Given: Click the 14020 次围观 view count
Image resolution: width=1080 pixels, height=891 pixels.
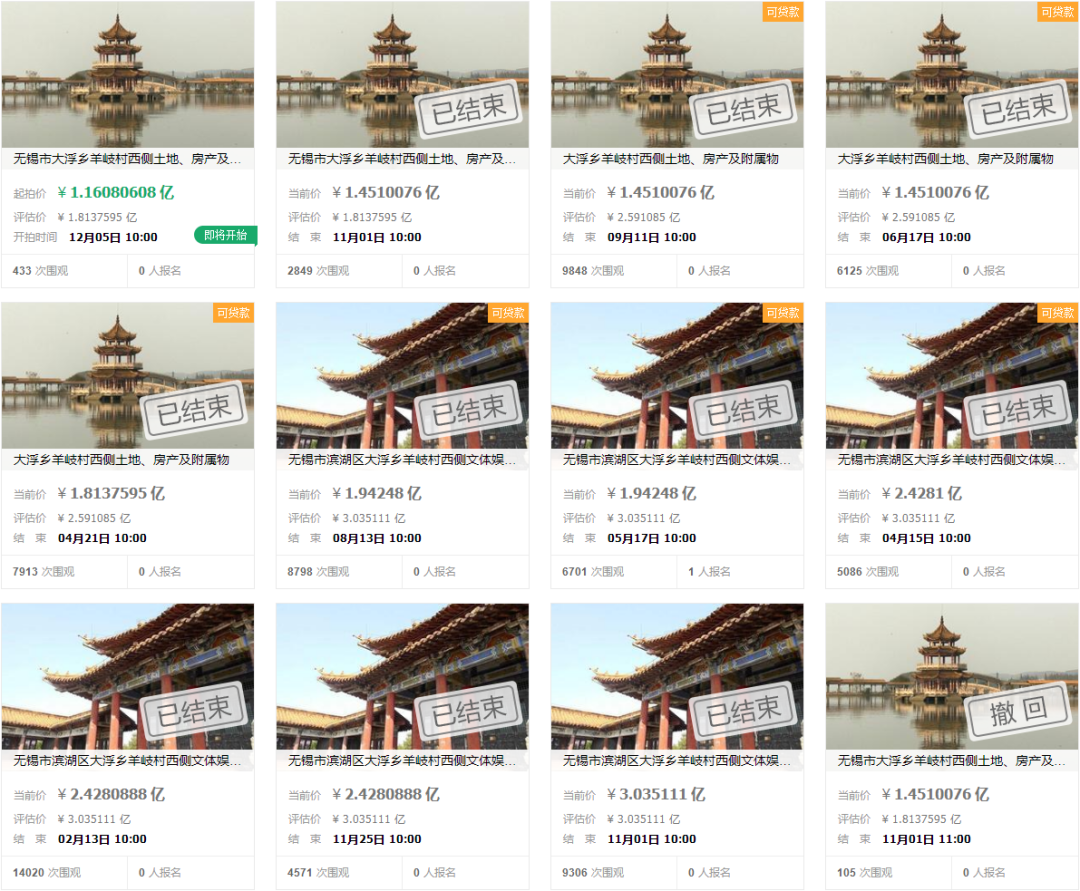Looking at the screenshot, I should point(47,873).
